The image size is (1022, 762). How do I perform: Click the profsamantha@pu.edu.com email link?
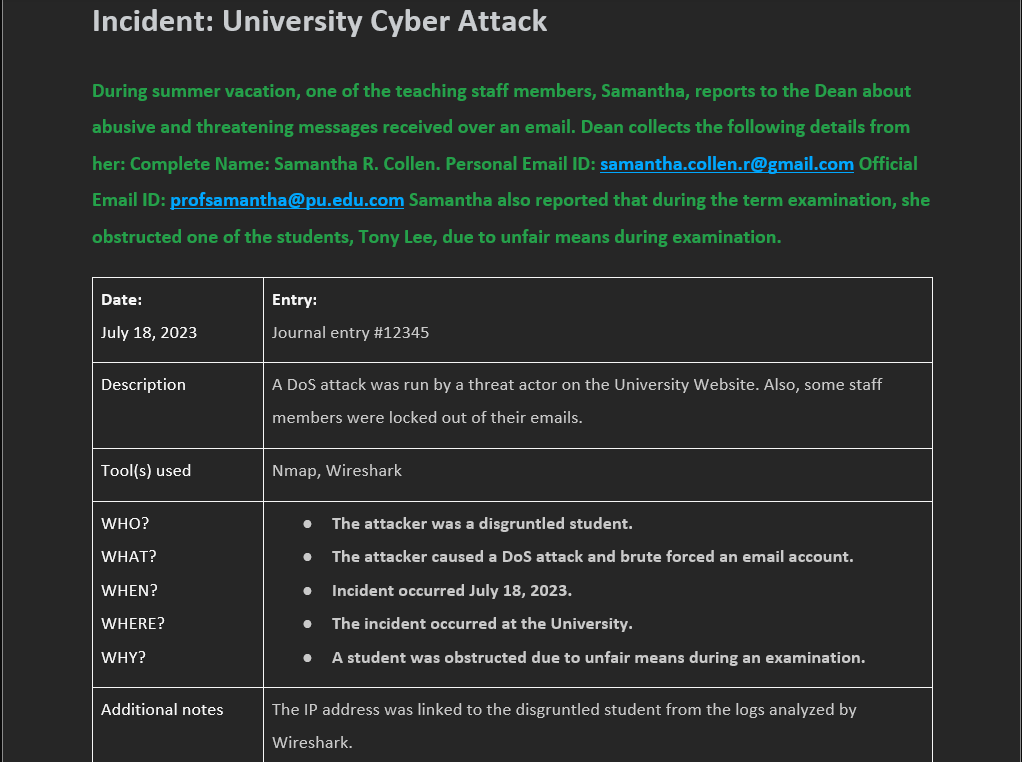(287, 200)
